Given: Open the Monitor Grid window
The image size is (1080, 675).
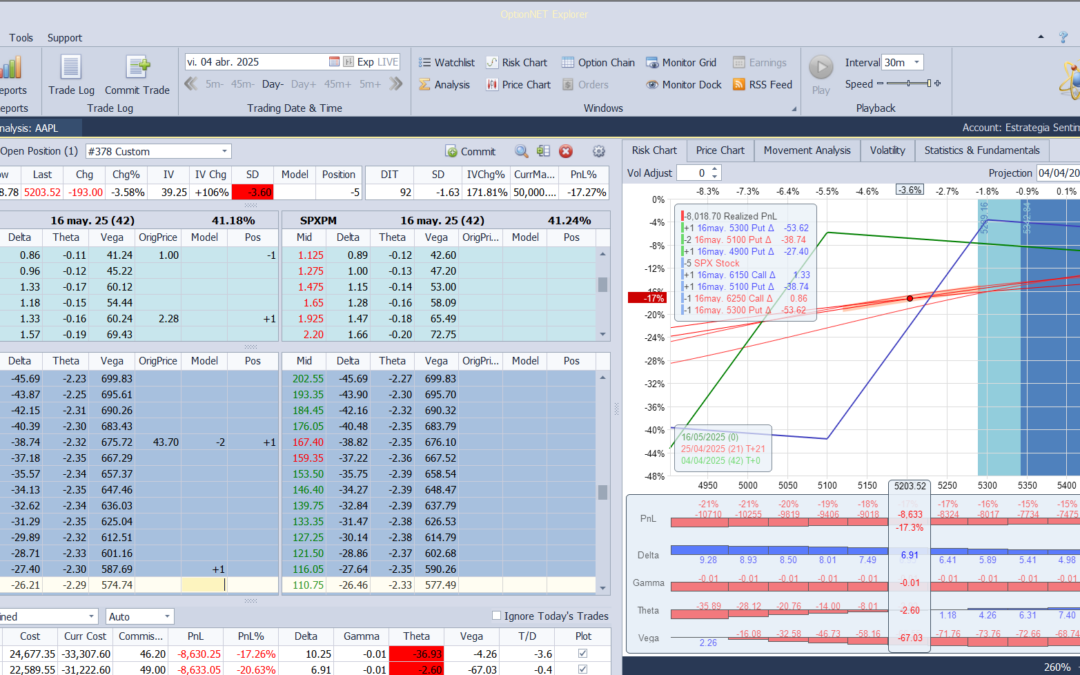Looking at the screenshot, I should coord(681,63).
